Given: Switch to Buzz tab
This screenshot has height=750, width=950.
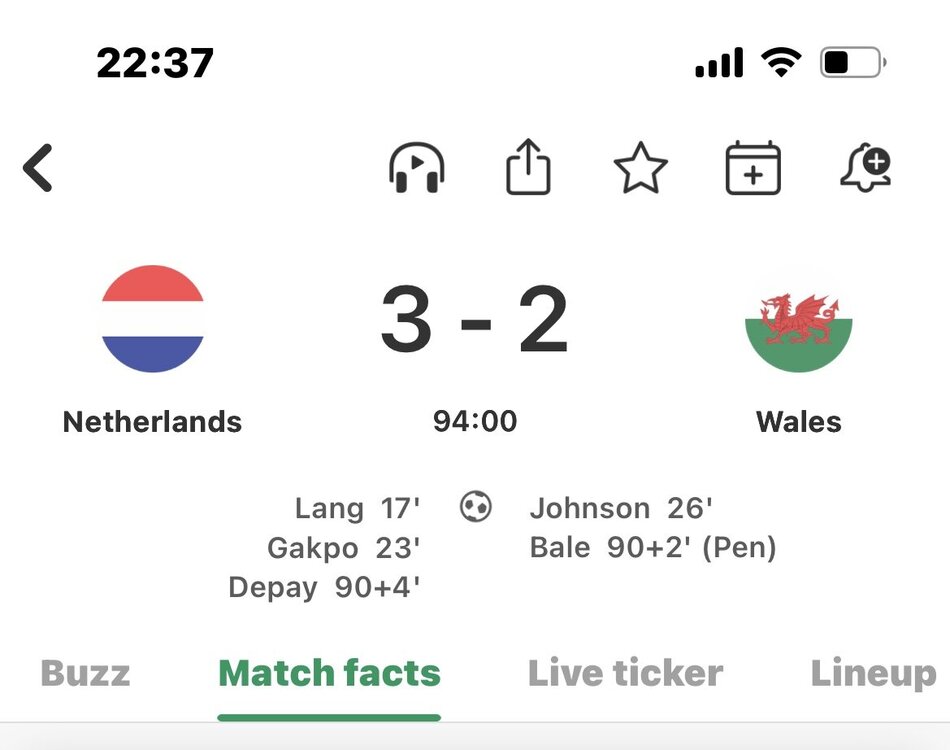Looking at the screenshot, I should coord(85,673).
